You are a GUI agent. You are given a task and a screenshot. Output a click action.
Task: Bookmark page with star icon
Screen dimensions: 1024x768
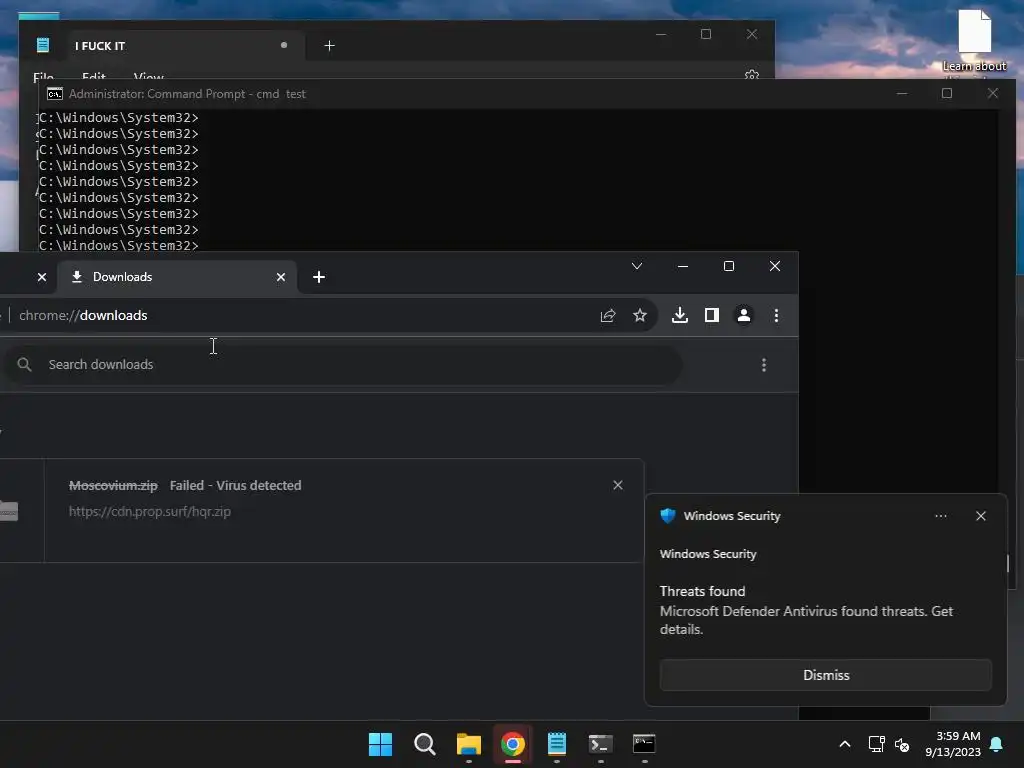(x=640, y=315)
